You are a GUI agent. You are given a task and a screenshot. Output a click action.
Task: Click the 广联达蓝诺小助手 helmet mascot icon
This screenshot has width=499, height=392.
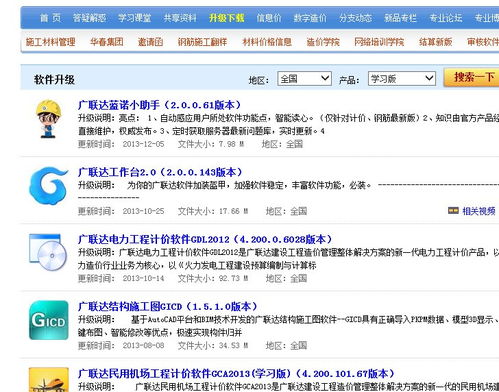(x=49, y=118)
